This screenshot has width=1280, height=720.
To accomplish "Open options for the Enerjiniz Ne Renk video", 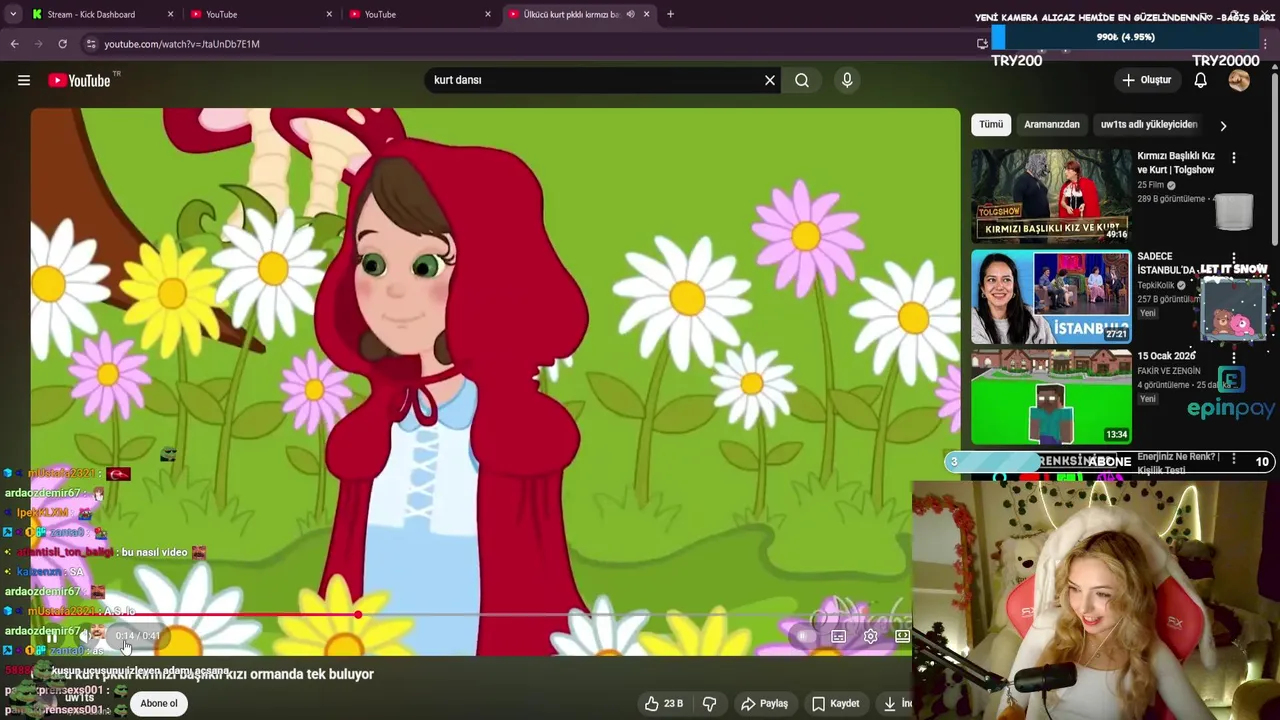I will coord(1233,459).
